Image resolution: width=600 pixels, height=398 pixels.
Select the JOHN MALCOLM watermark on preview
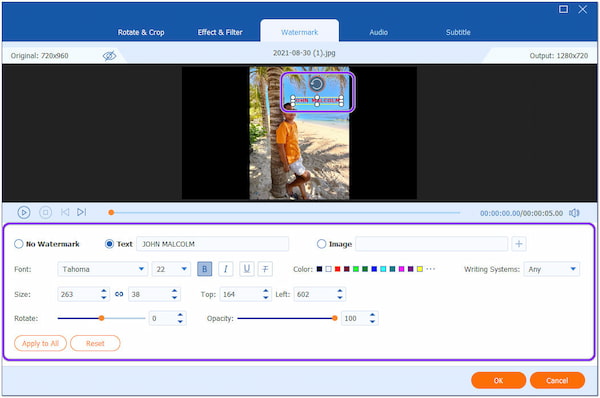317,101
